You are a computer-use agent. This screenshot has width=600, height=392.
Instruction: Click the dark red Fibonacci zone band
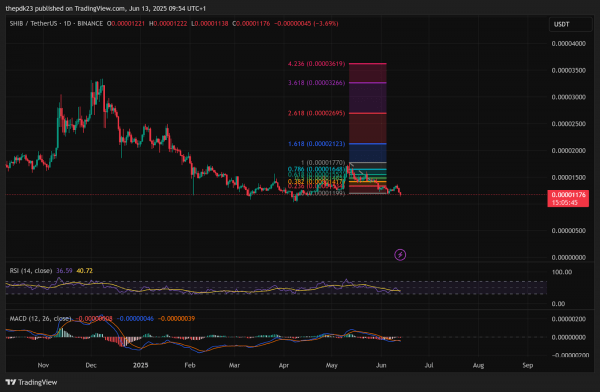367,129
